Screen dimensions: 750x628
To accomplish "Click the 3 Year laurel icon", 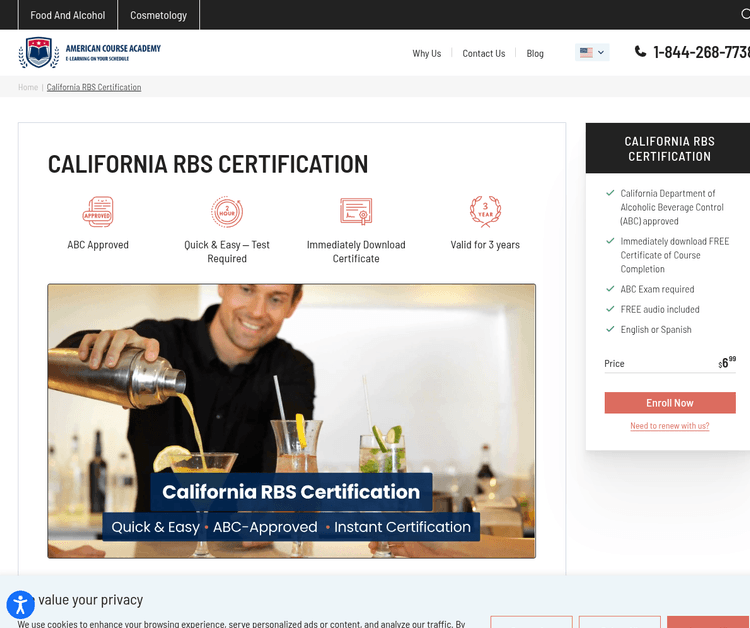I will (485, 211).
